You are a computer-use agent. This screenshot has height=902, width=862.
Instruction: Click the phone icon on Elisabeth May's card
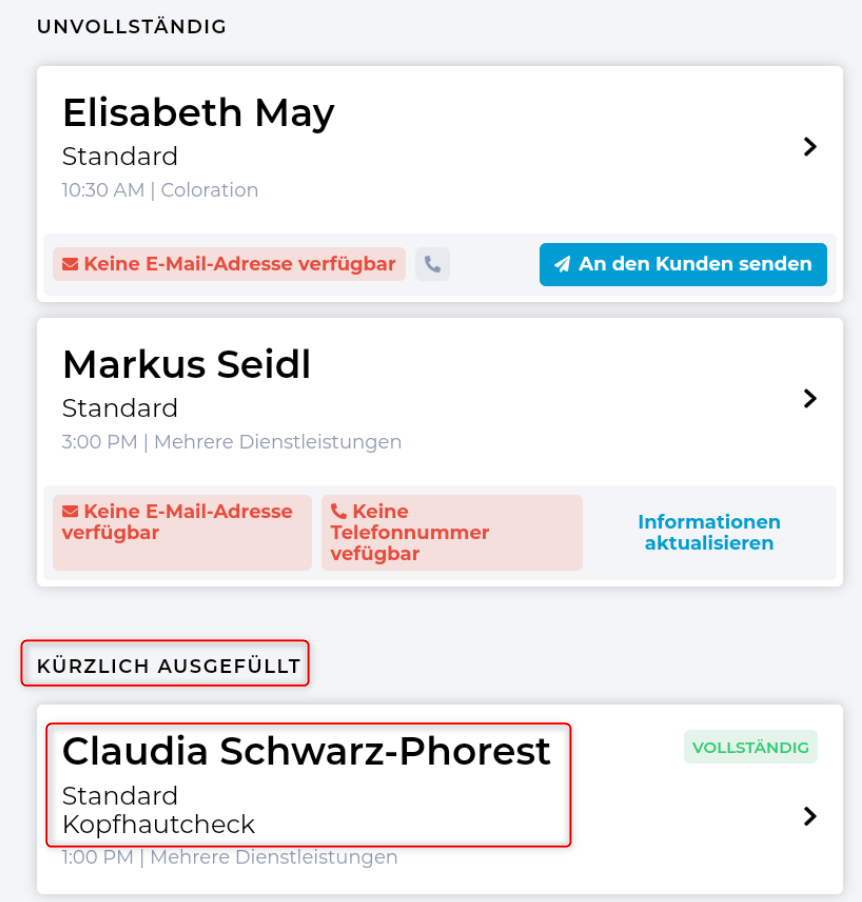point(432,264)
